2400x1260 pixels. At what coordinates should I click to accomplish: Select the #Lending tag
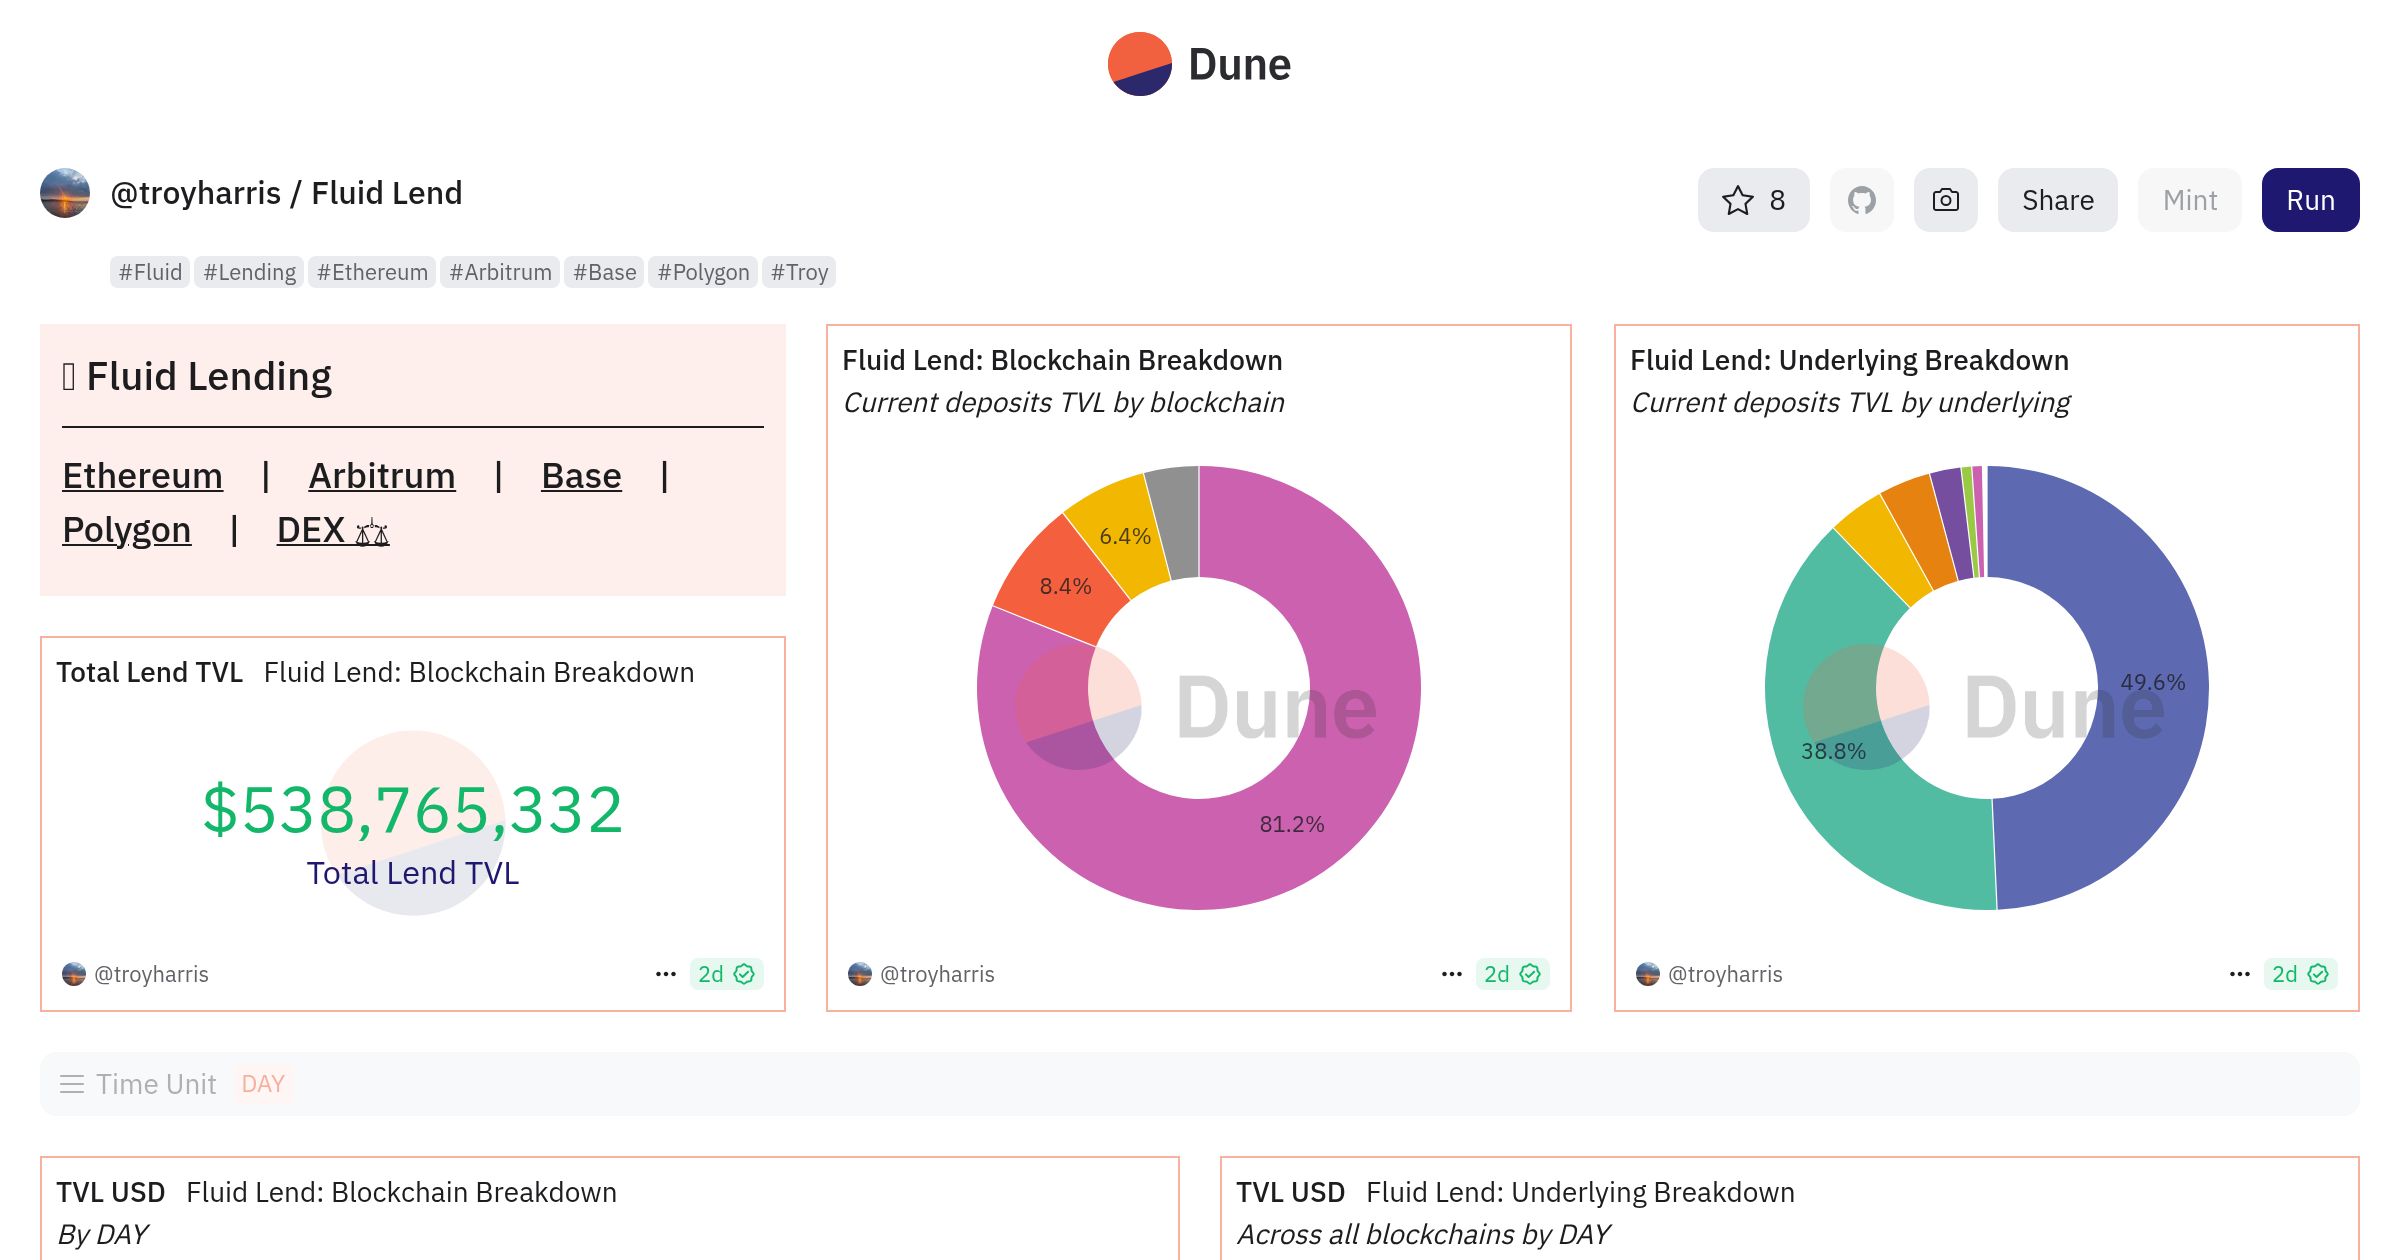pyautogui.click(x=249, y=272)
